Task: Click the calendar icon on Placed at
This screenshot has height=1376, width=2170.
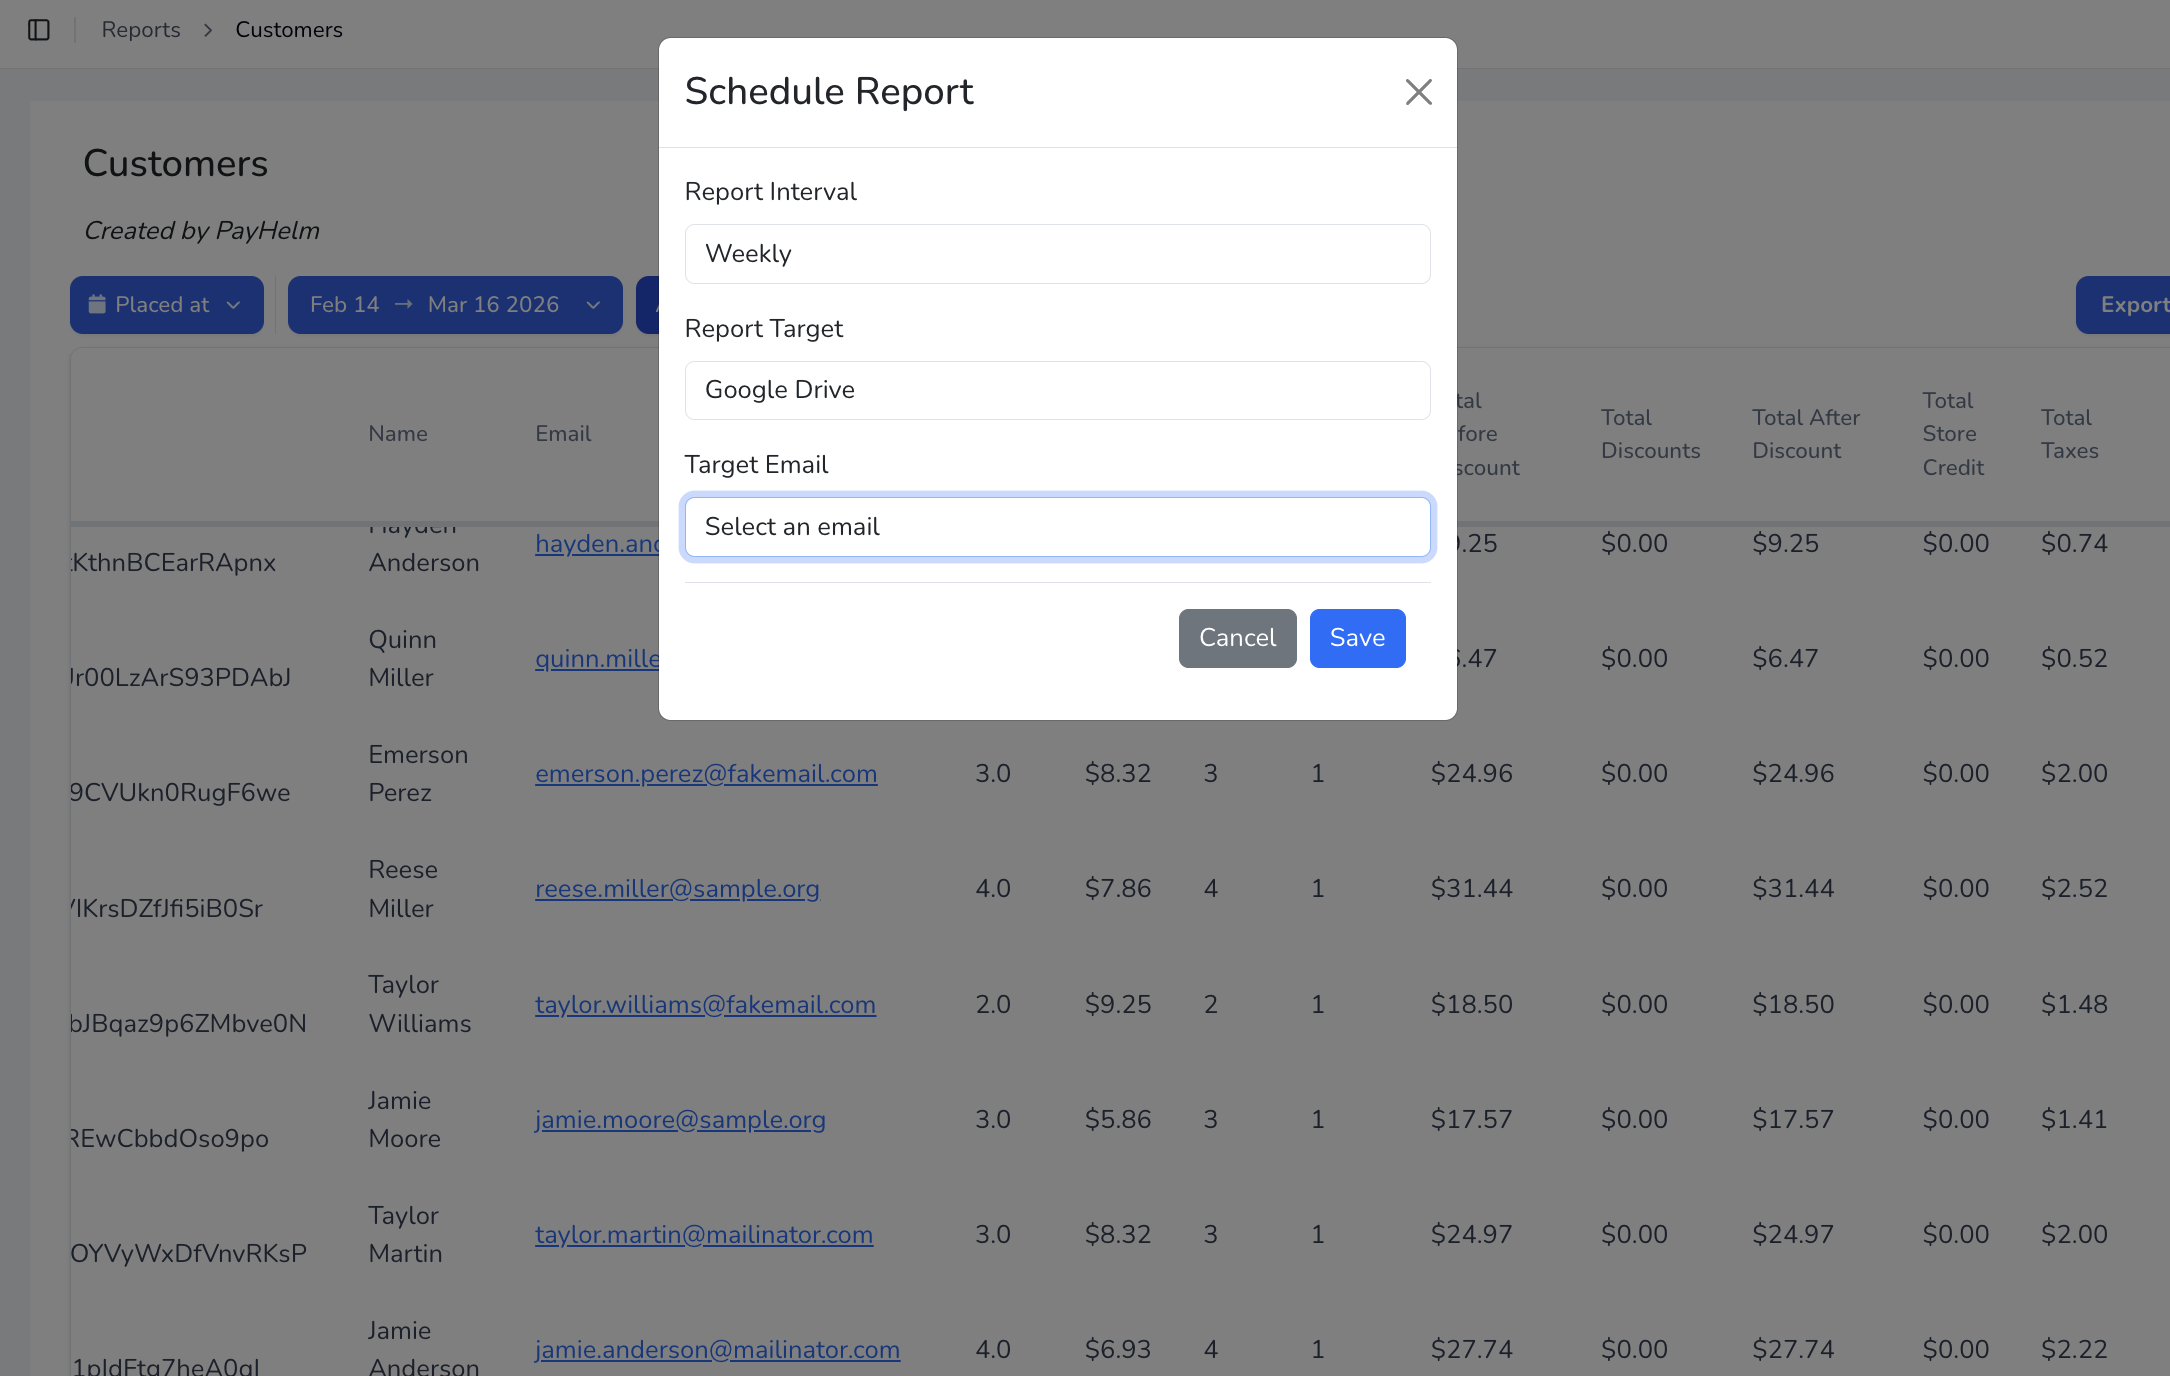Action: pyautogui.click(x=97, y=304)
